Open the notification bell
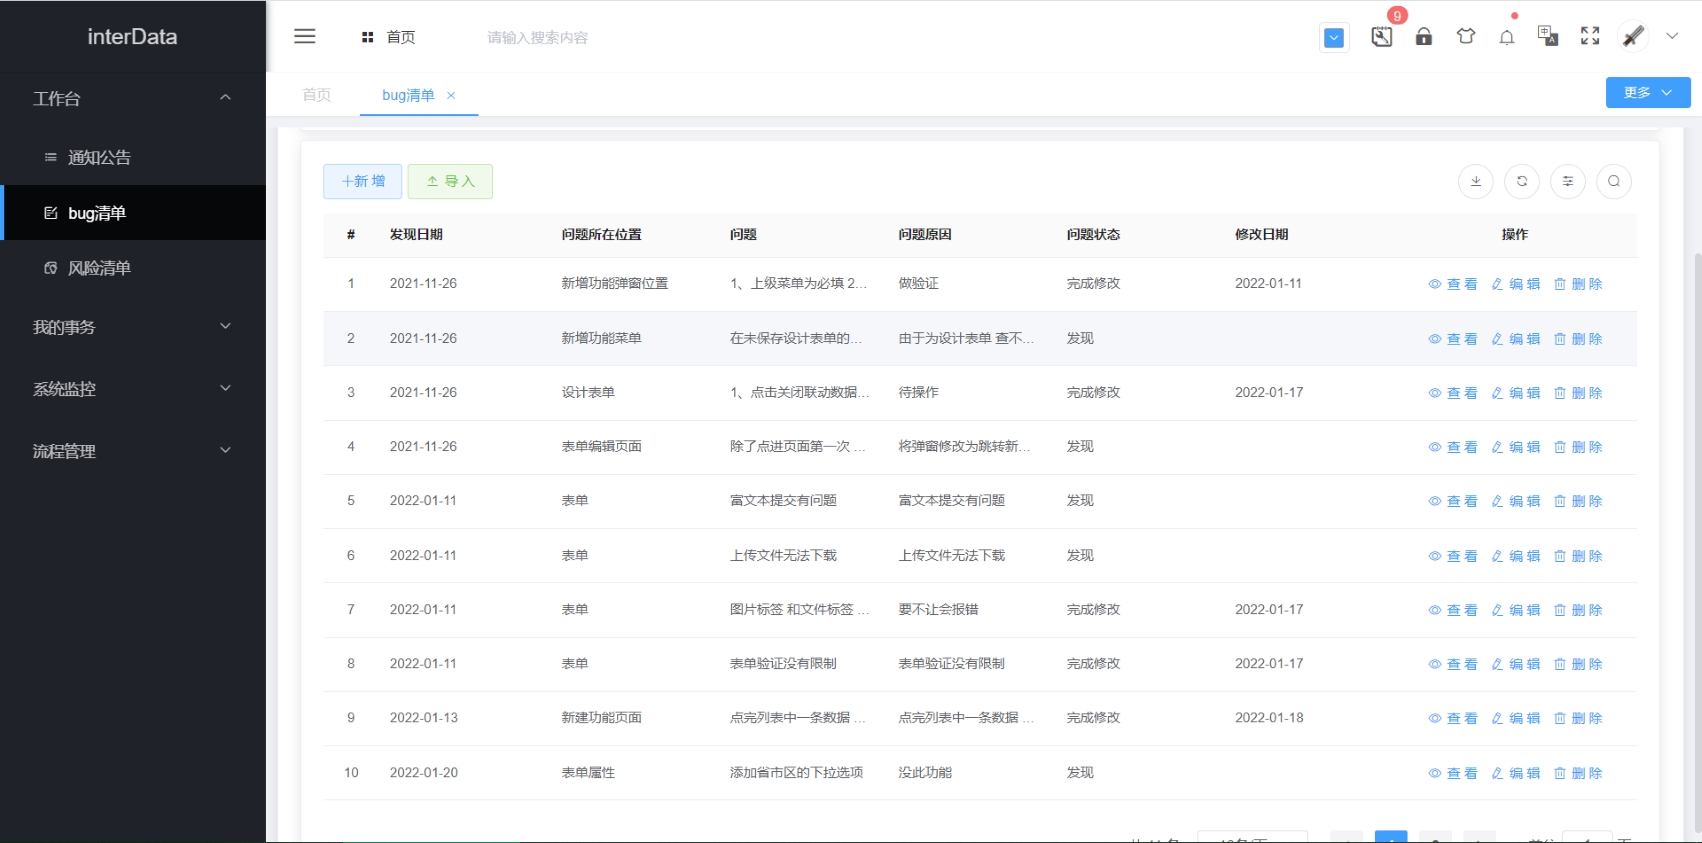1702x843 pixels. tap(1507, 38)
